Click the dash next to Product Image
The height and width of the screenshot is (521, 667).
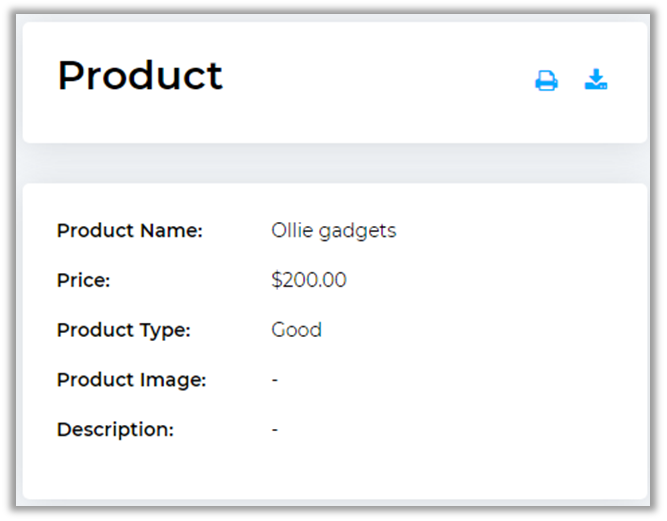point(275,380)
